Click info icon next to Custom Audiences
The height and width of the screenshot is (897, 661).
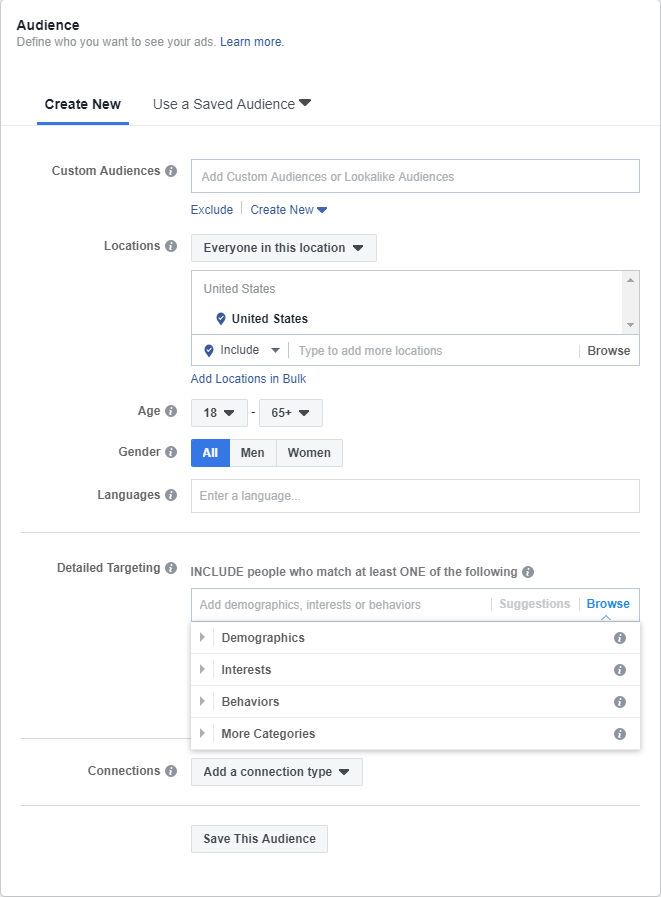click(171, 171)
